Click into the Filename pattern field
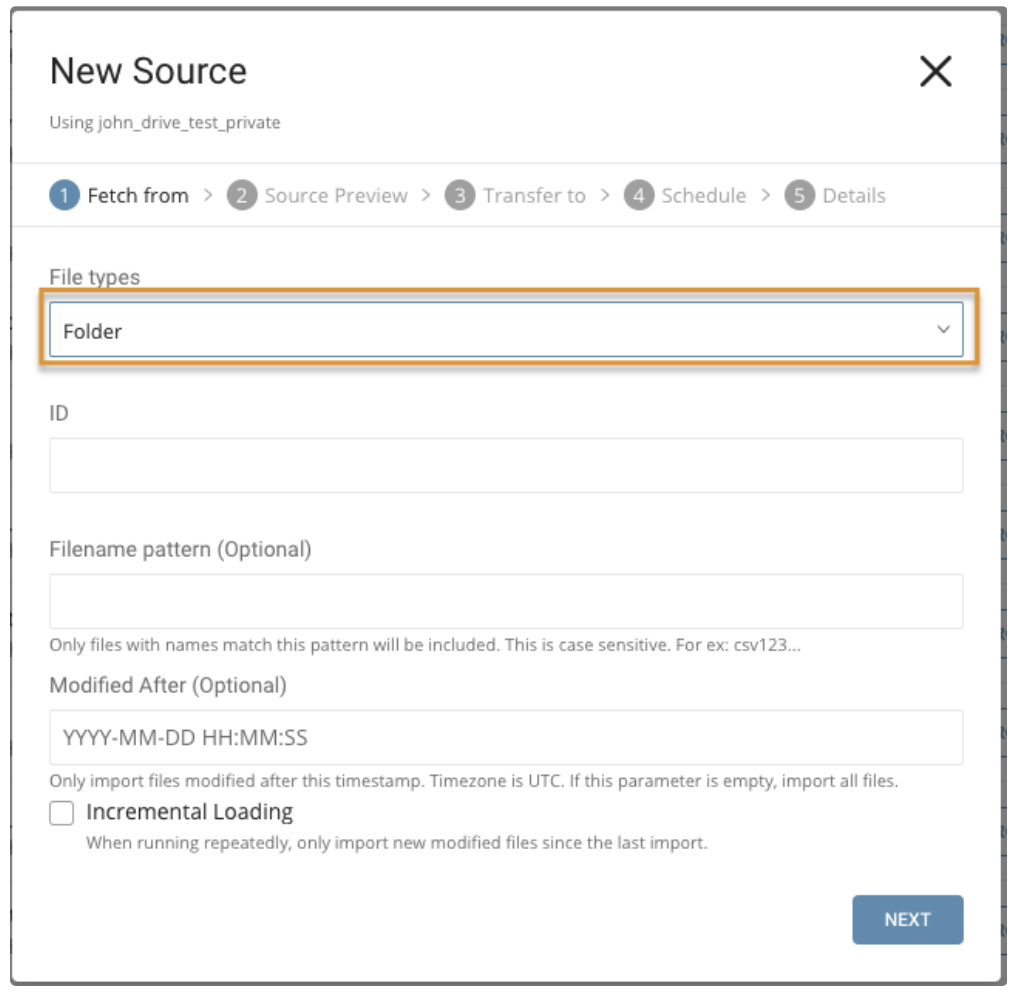The width and height of the screenshot is (1022, 1002). point(505,601)
